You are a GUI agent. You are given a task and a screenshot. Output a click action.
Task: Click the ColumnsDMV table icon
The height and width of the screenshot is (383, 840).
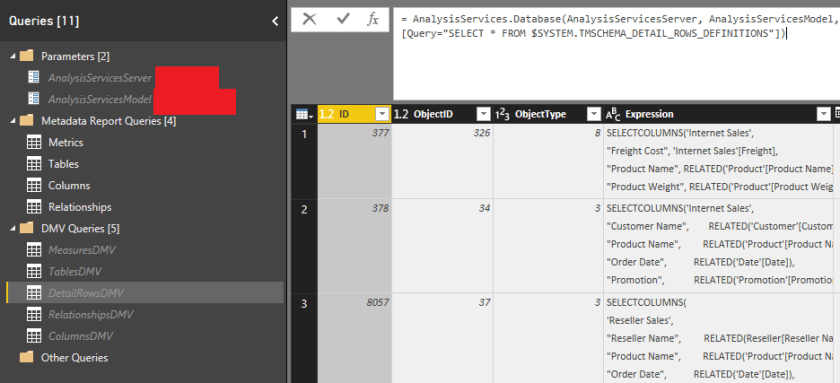click(x=34, y=336)
